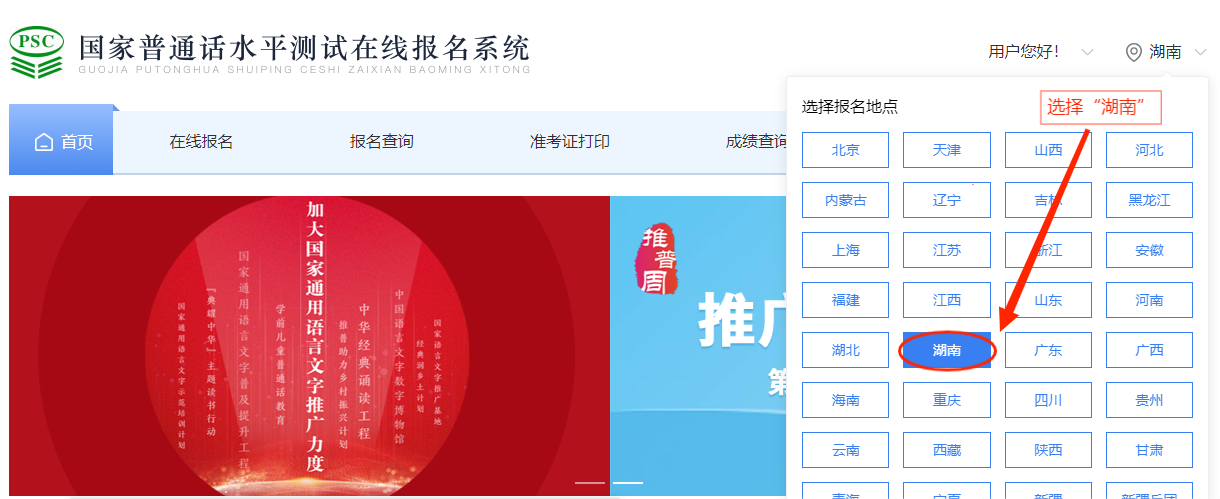Click the red 推广 banner image

309,346
